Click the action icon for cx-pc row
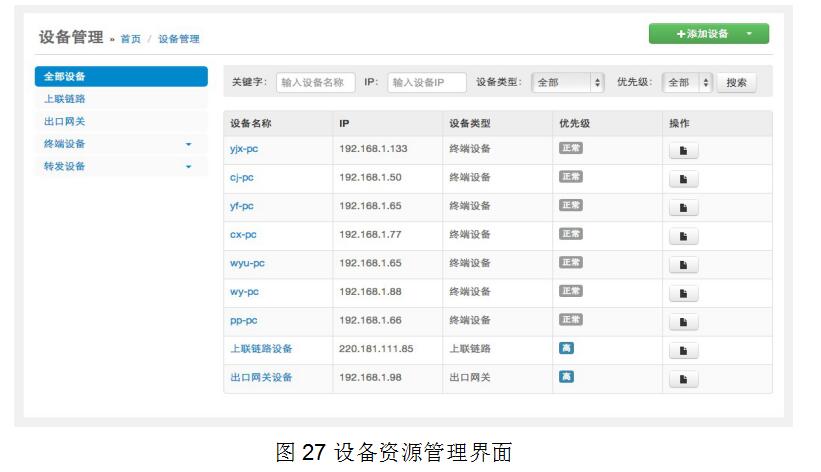Image resolution: width=821 pixels, height=472 pixels. pos(683,237)
